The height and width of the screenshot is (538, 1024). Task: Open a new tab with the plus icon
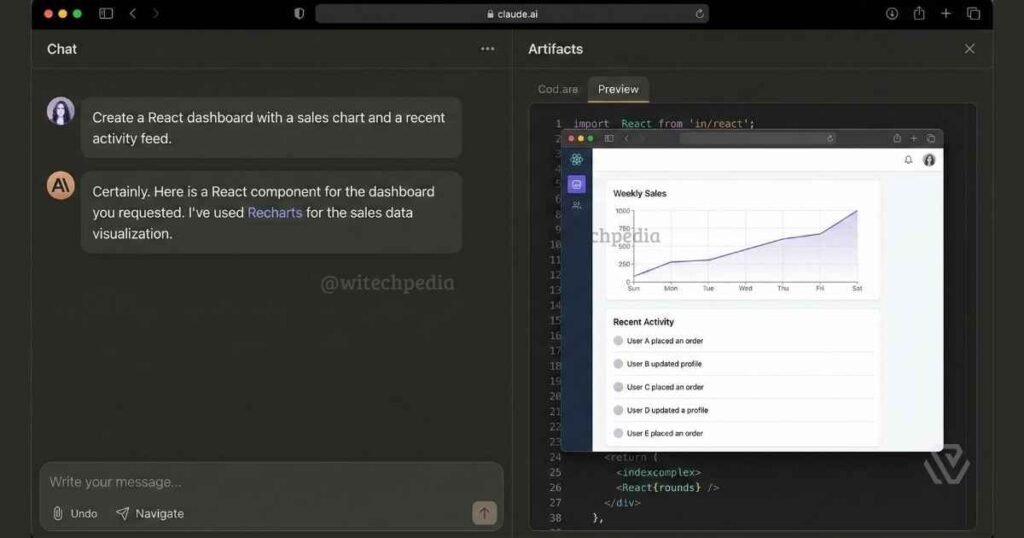(x=946, y=14)
